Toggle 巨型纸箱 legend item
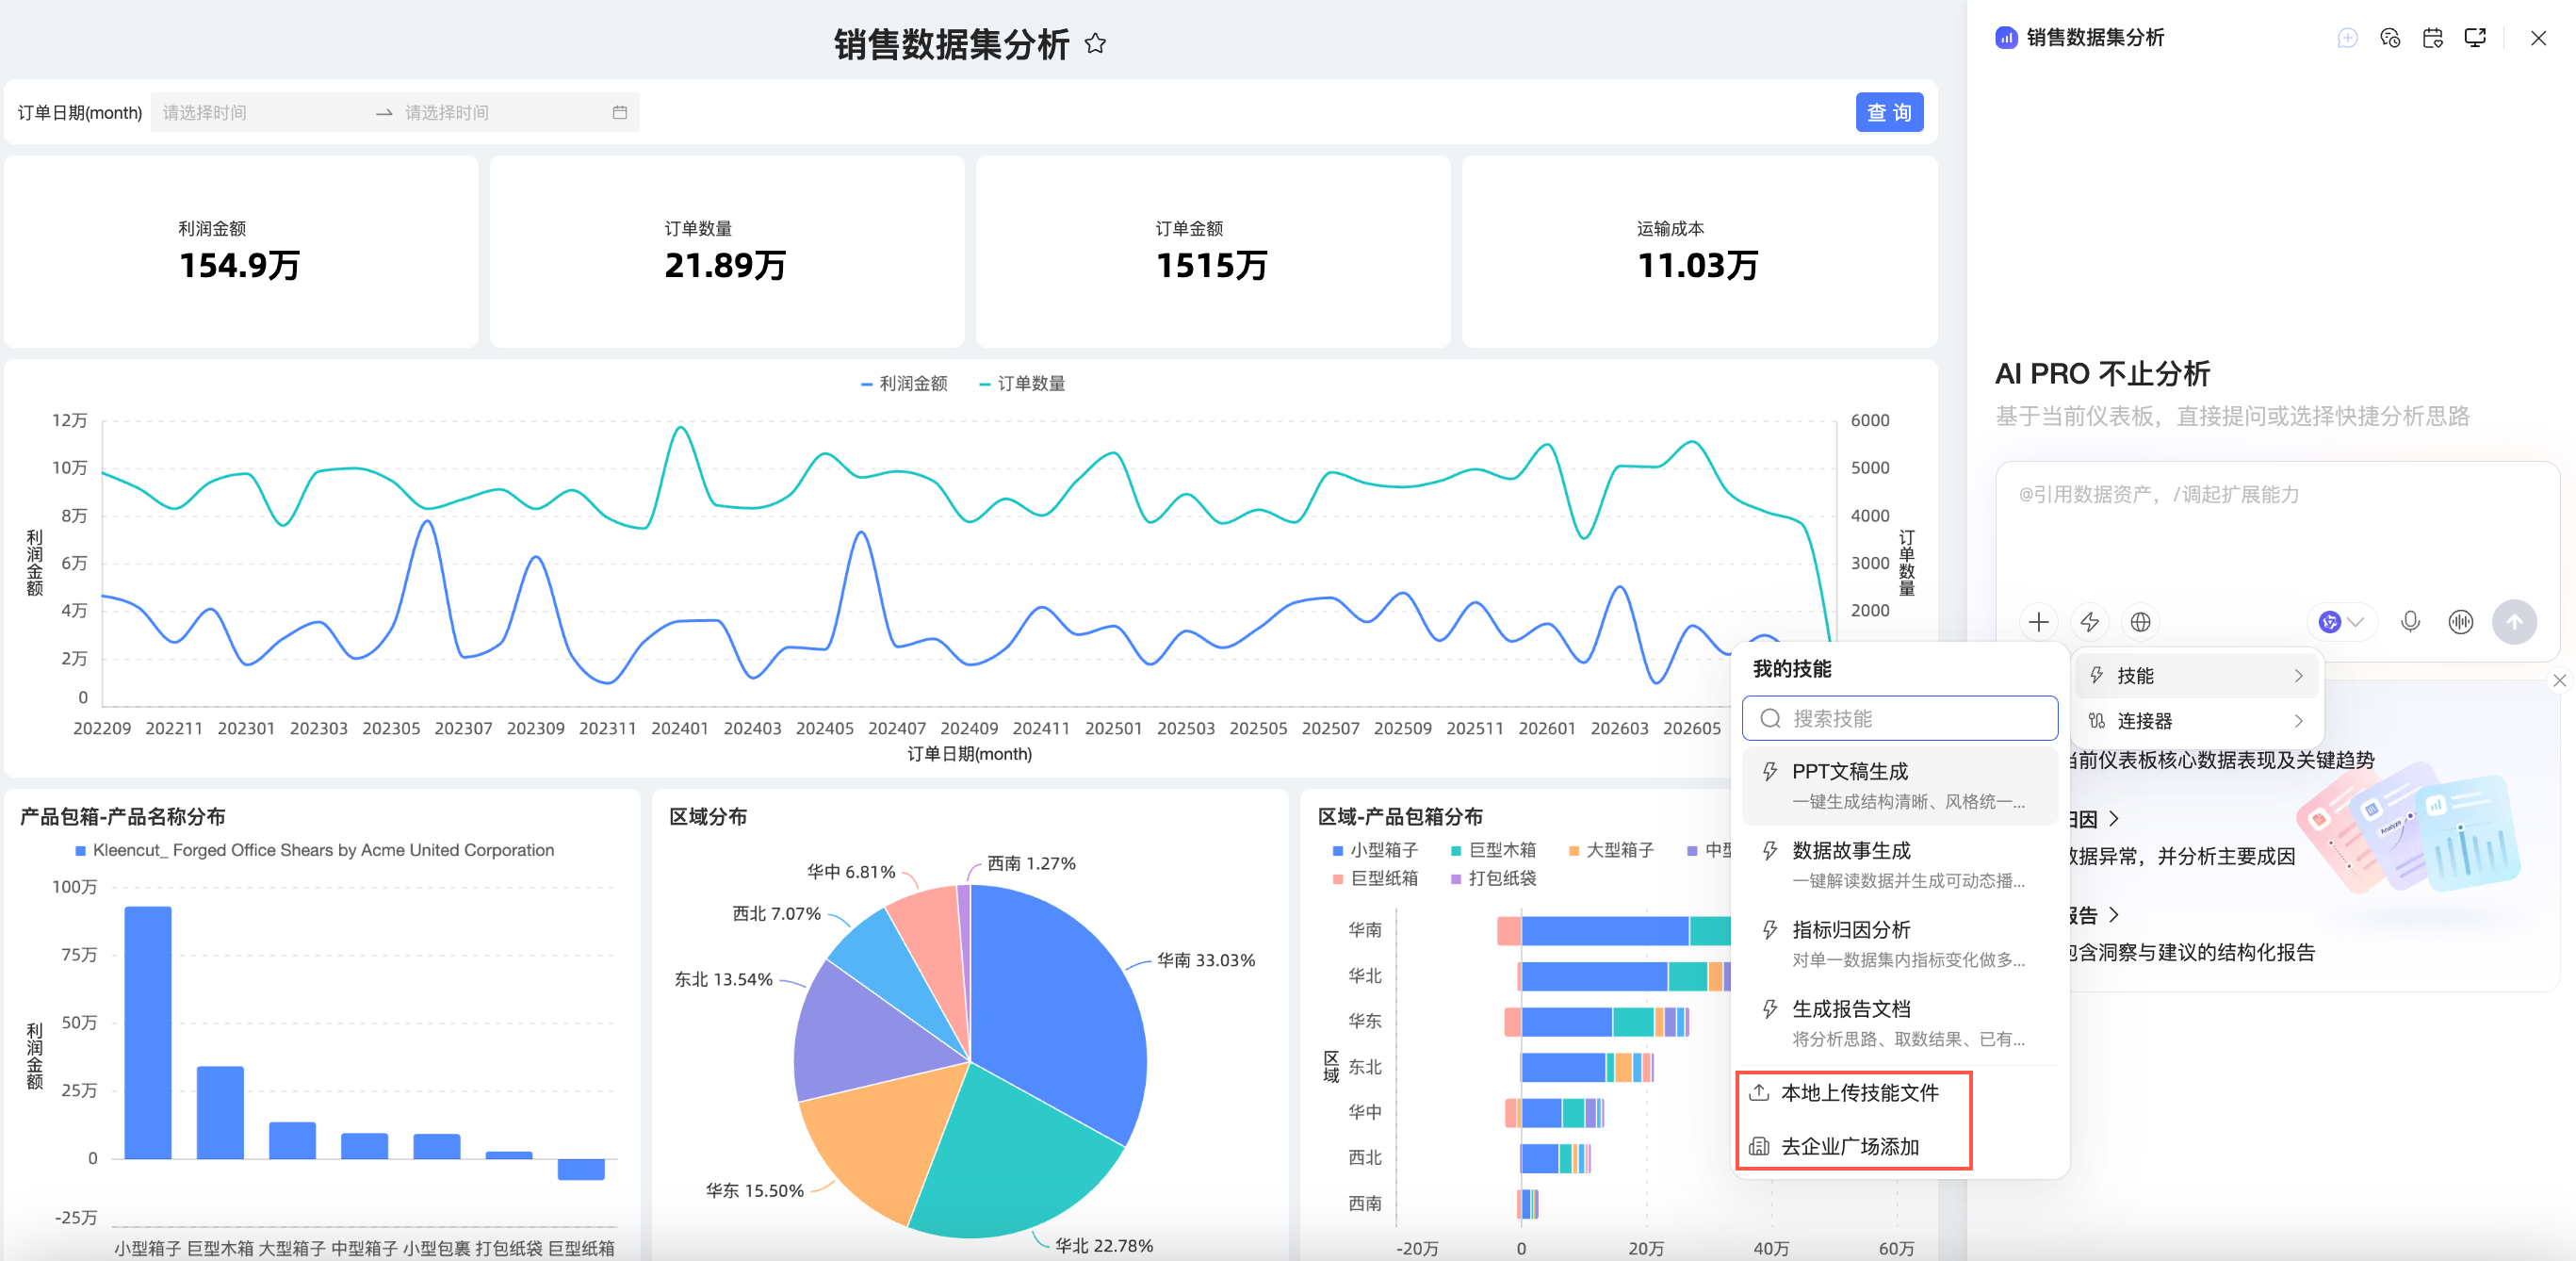The image size is (2576, 1261). (x=1375, y=878)
